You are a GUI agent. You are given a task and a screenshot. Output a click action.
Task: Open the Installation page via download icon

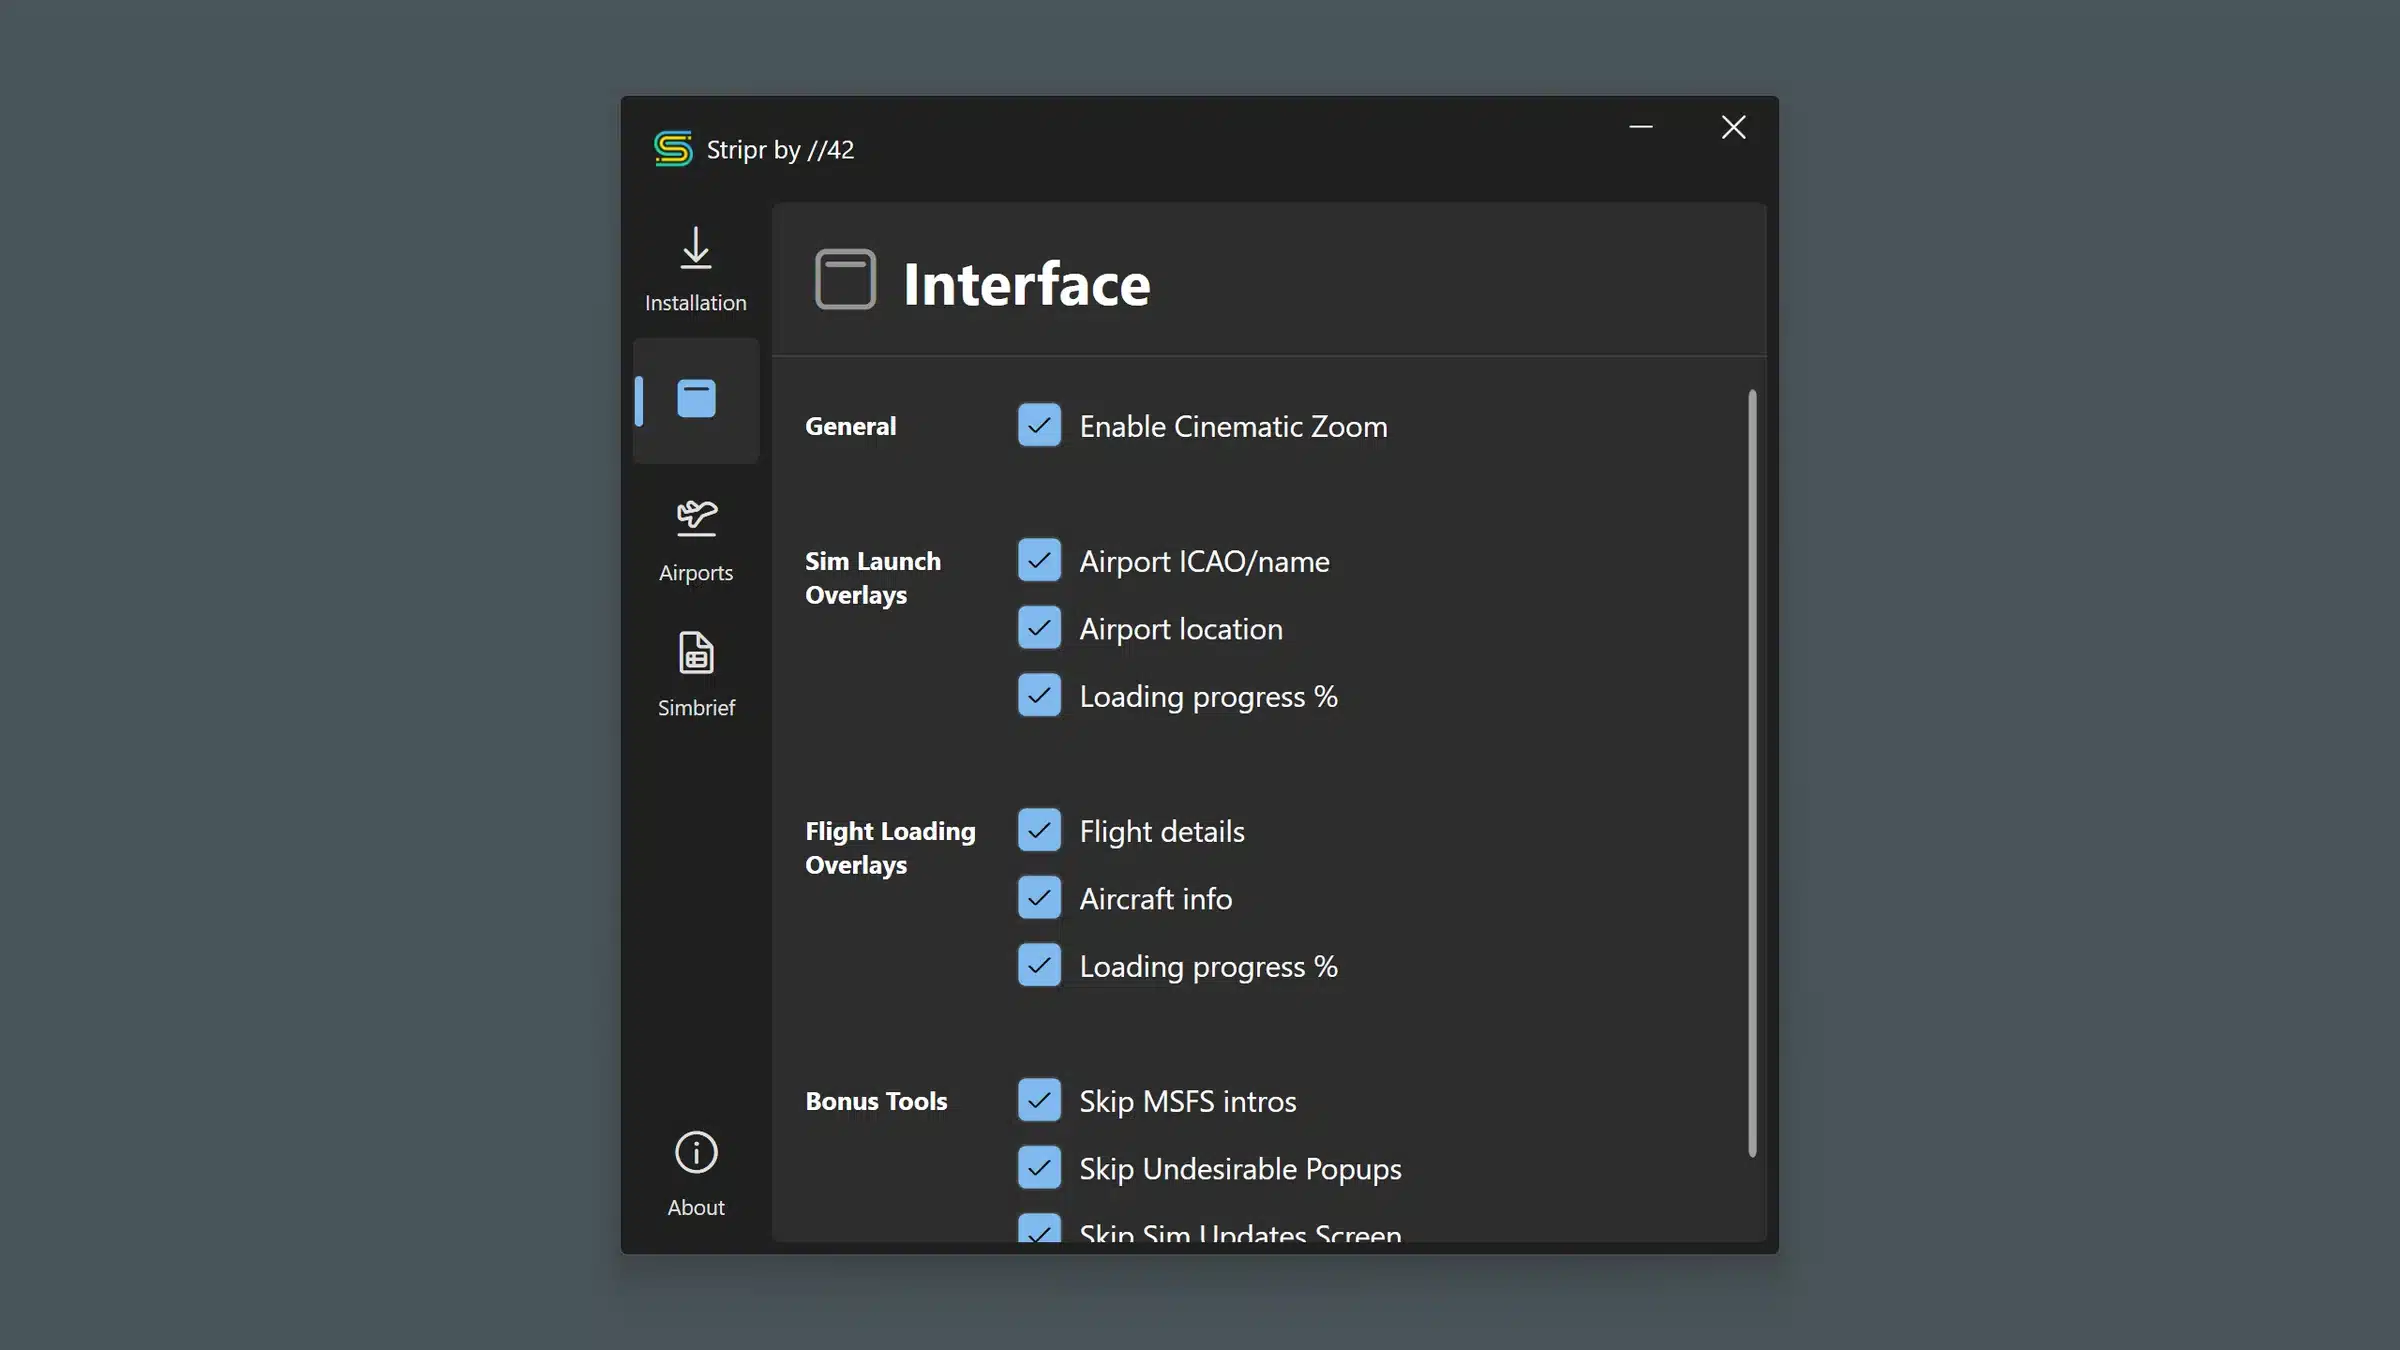coord(695,250)
